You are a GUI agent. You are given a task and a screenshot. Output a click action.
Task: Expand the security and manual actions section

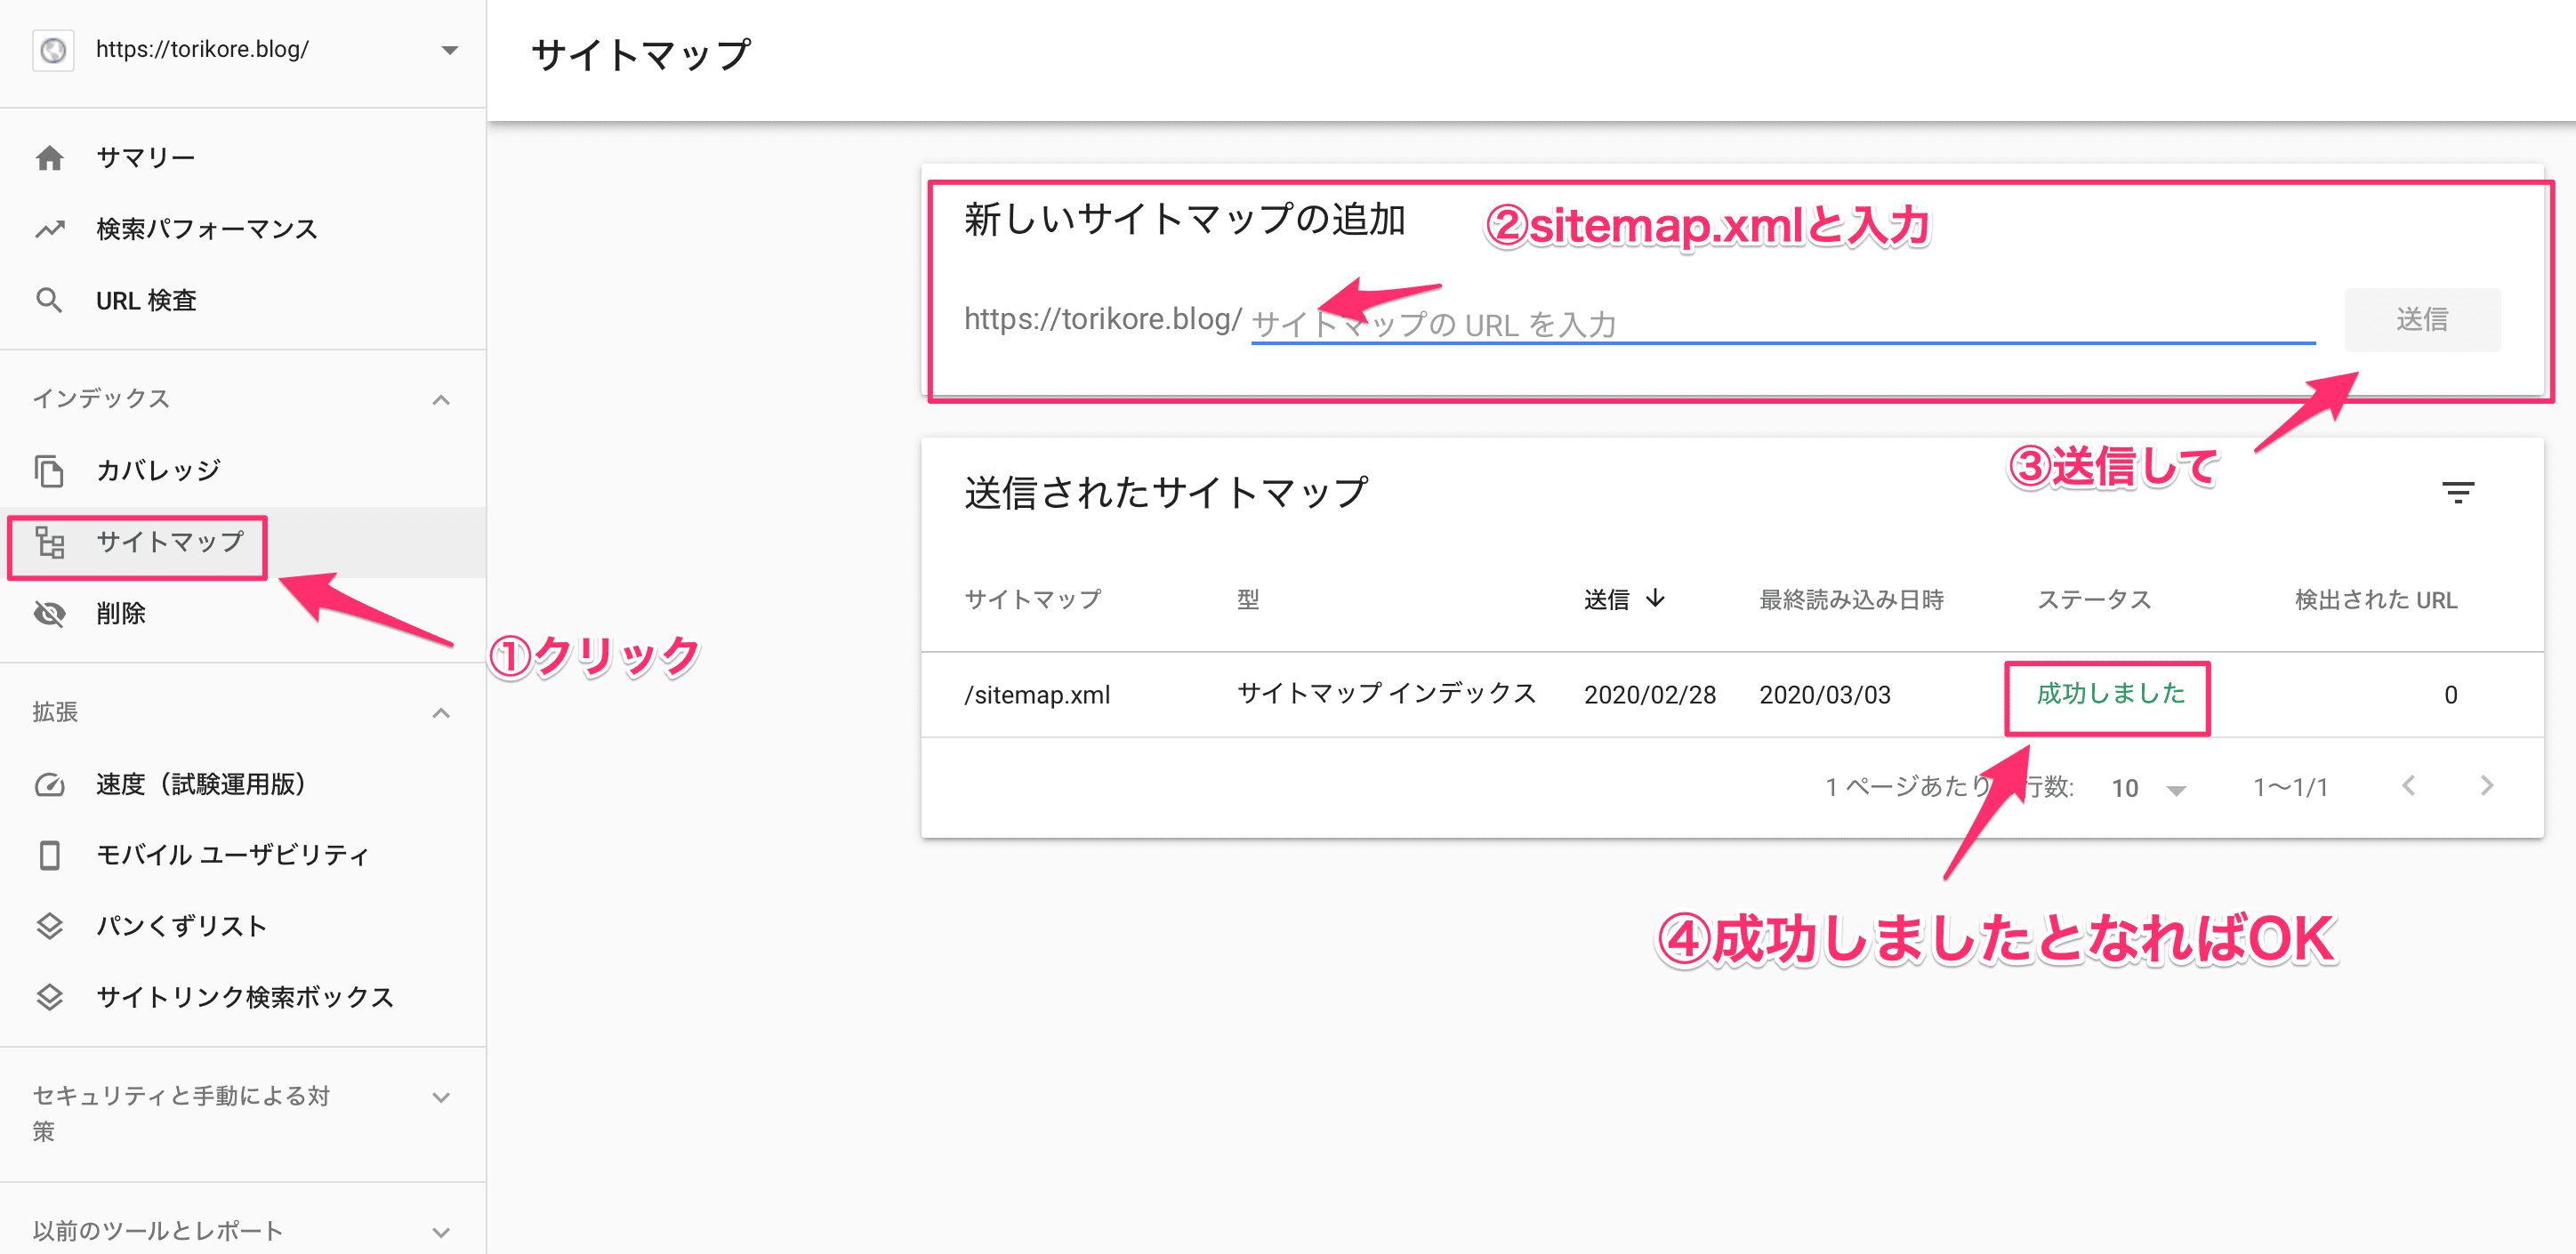[441, 1098]
